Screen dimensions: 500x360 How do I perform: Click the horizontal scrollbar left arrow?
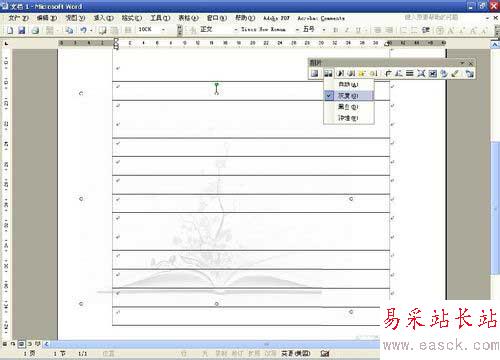(46, 344)
